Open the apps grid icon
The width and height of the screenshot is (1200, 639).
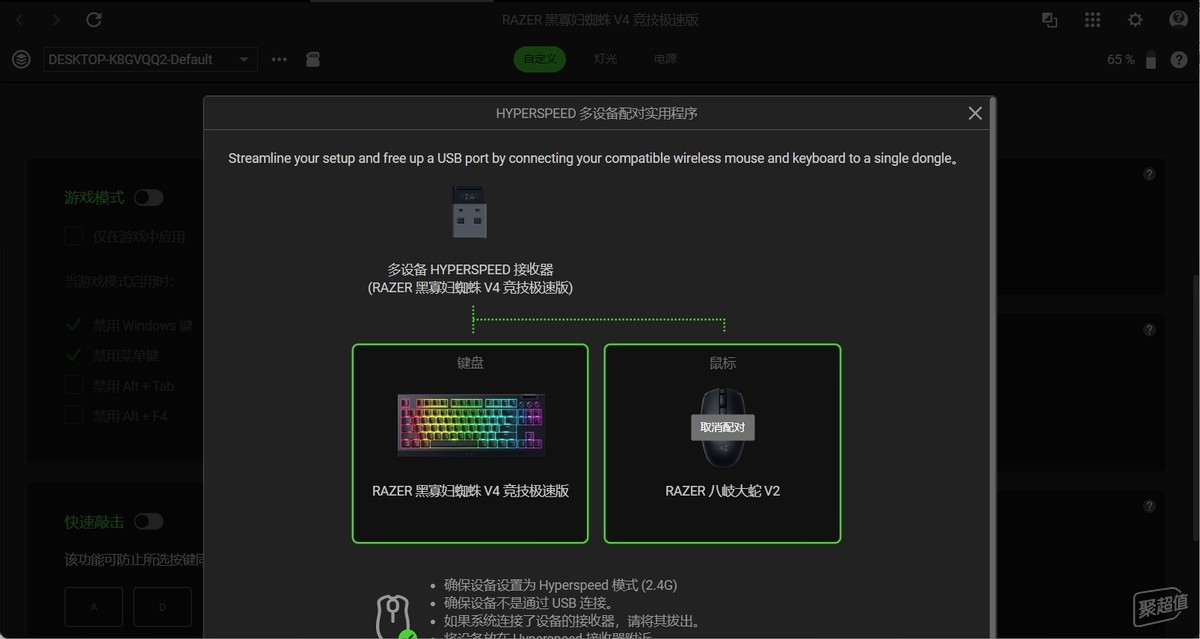(1093, 20)
